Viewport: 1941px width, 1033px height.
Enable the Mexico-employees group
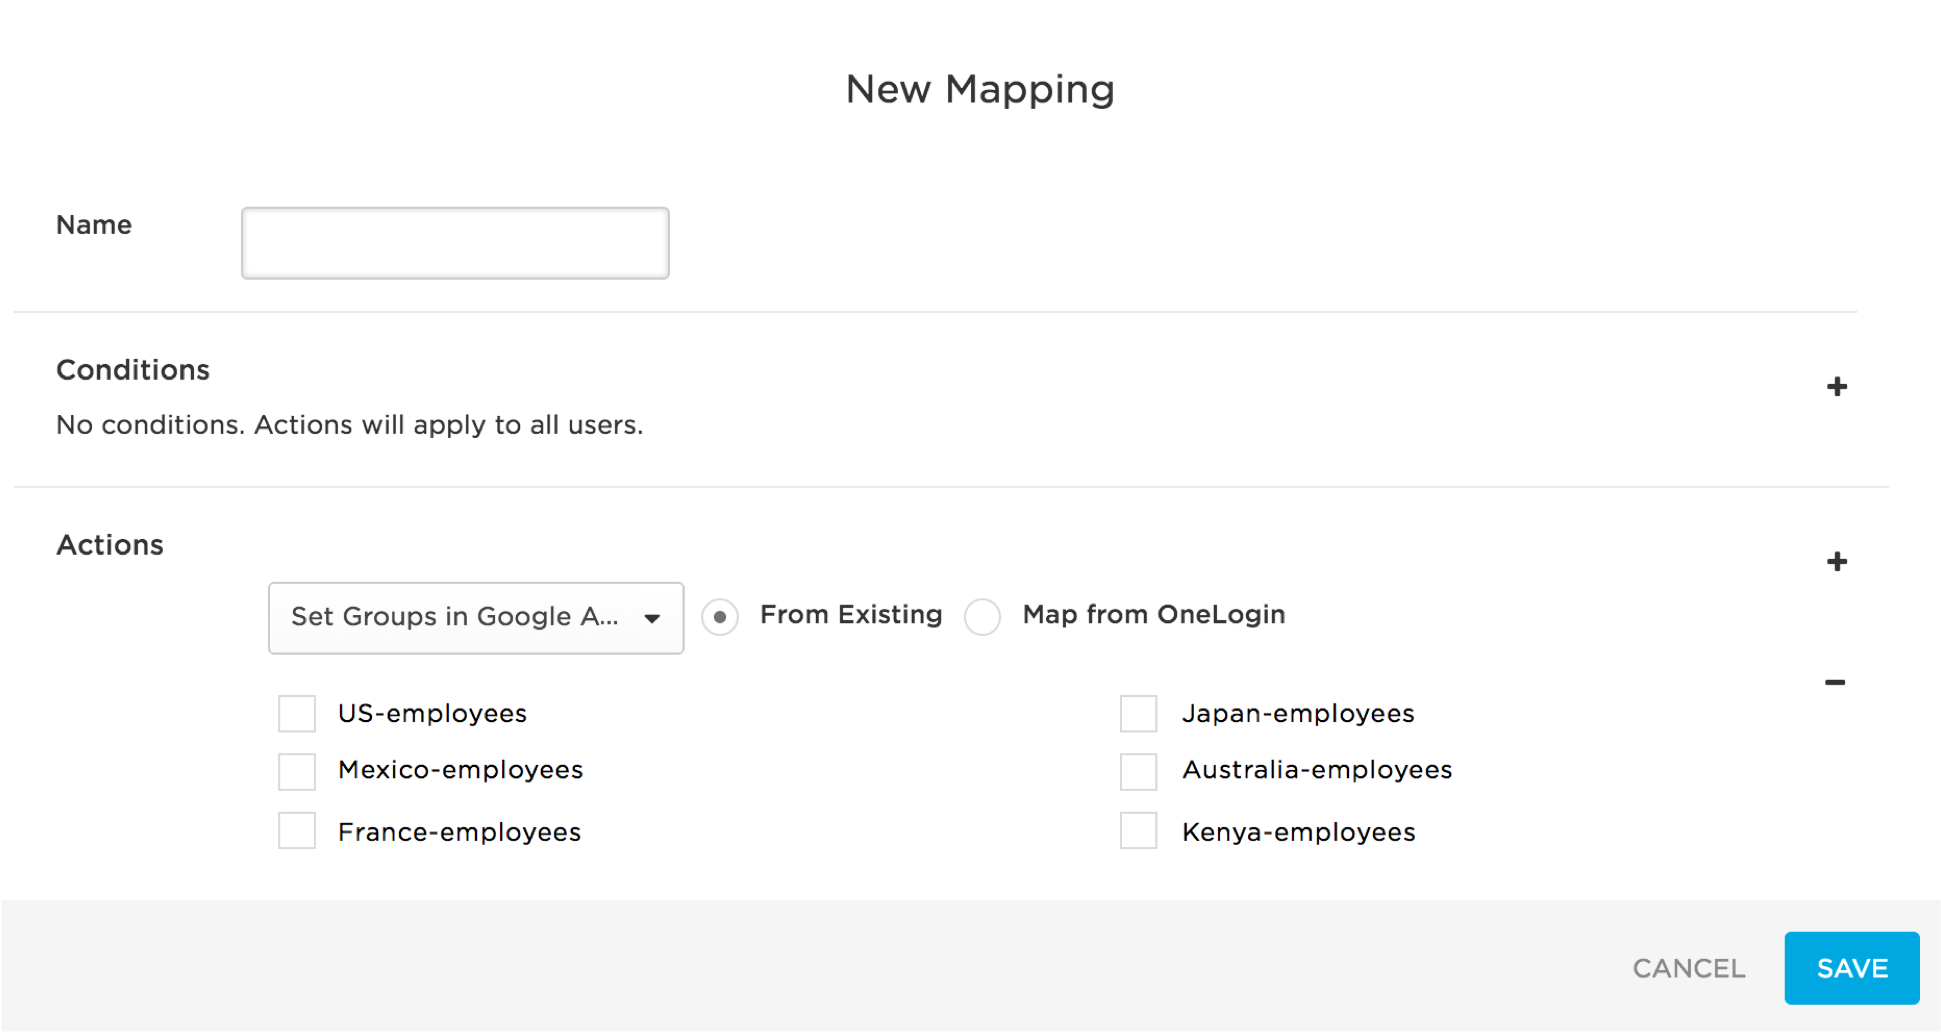[296, 771]
